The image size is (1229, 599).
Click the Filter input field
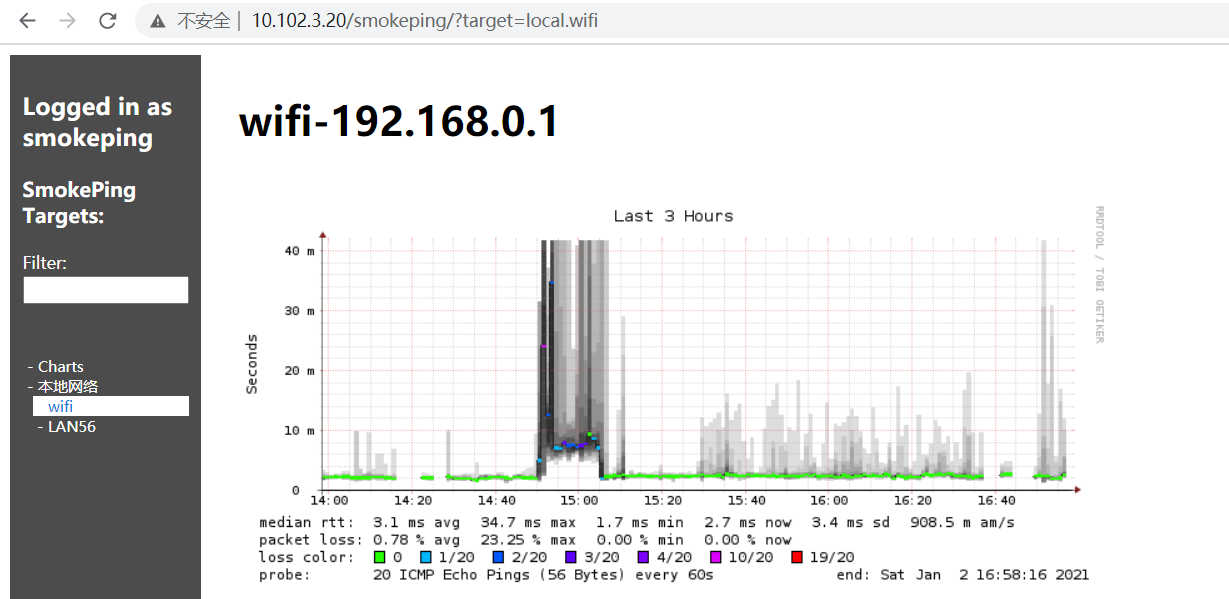[x=106, y=290]
